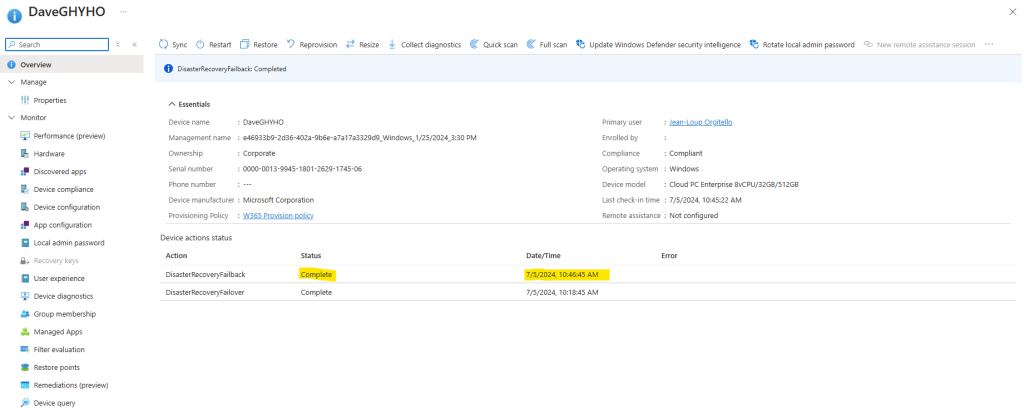
Task: Open Hardware page
Action: click(49, 154)
